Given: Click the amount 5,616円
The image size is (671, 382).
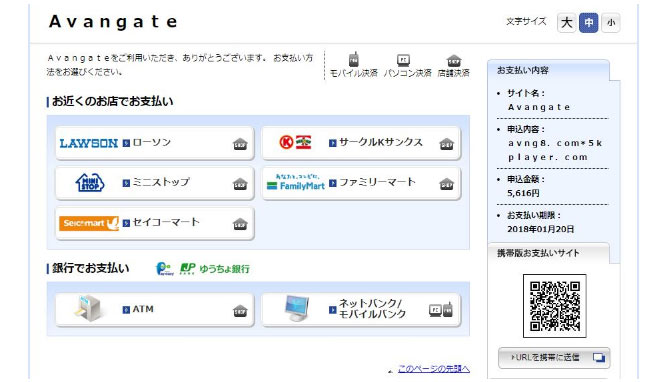Looking at the screenshot, I should [523, 193].
